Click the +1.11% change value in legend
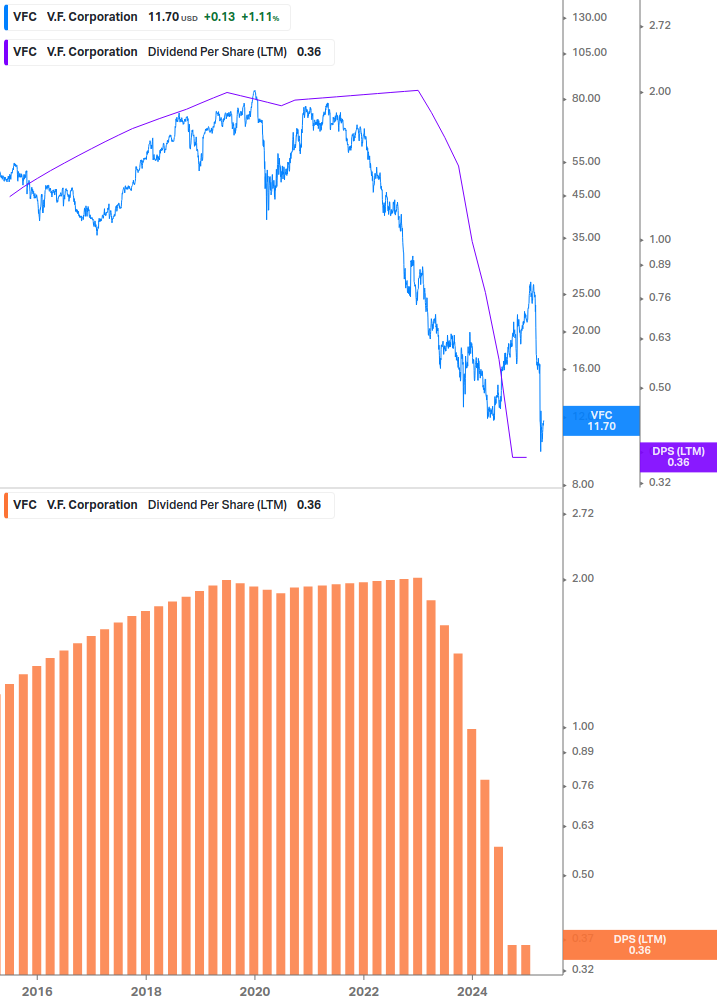The image size is (717, 1005). coord(260,17)
